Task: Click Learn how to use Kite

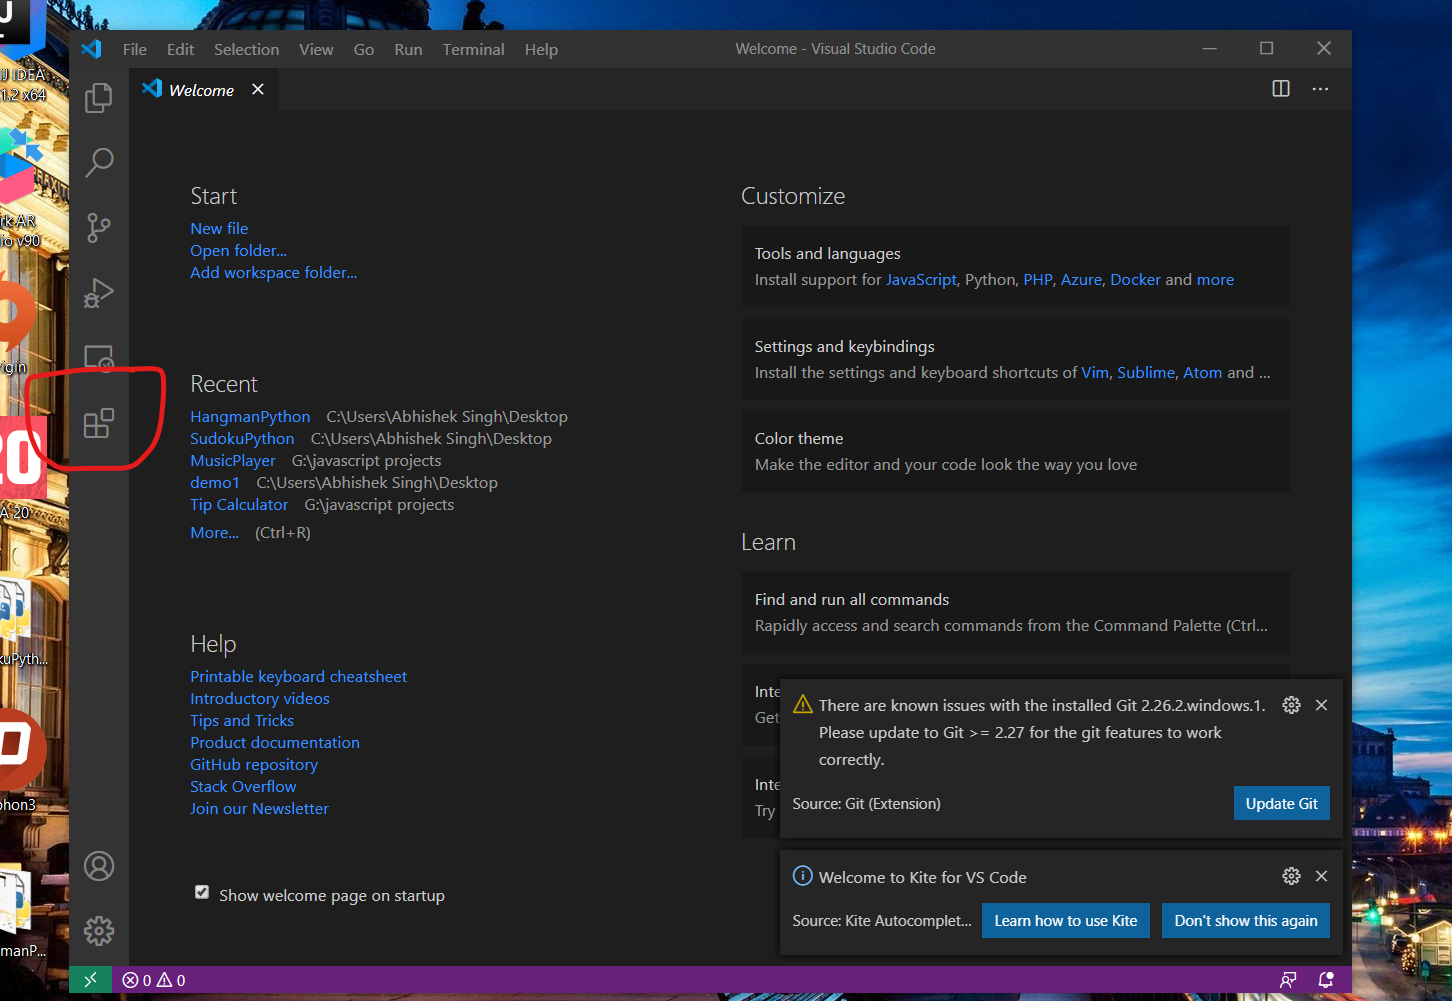Action: 1066,920
